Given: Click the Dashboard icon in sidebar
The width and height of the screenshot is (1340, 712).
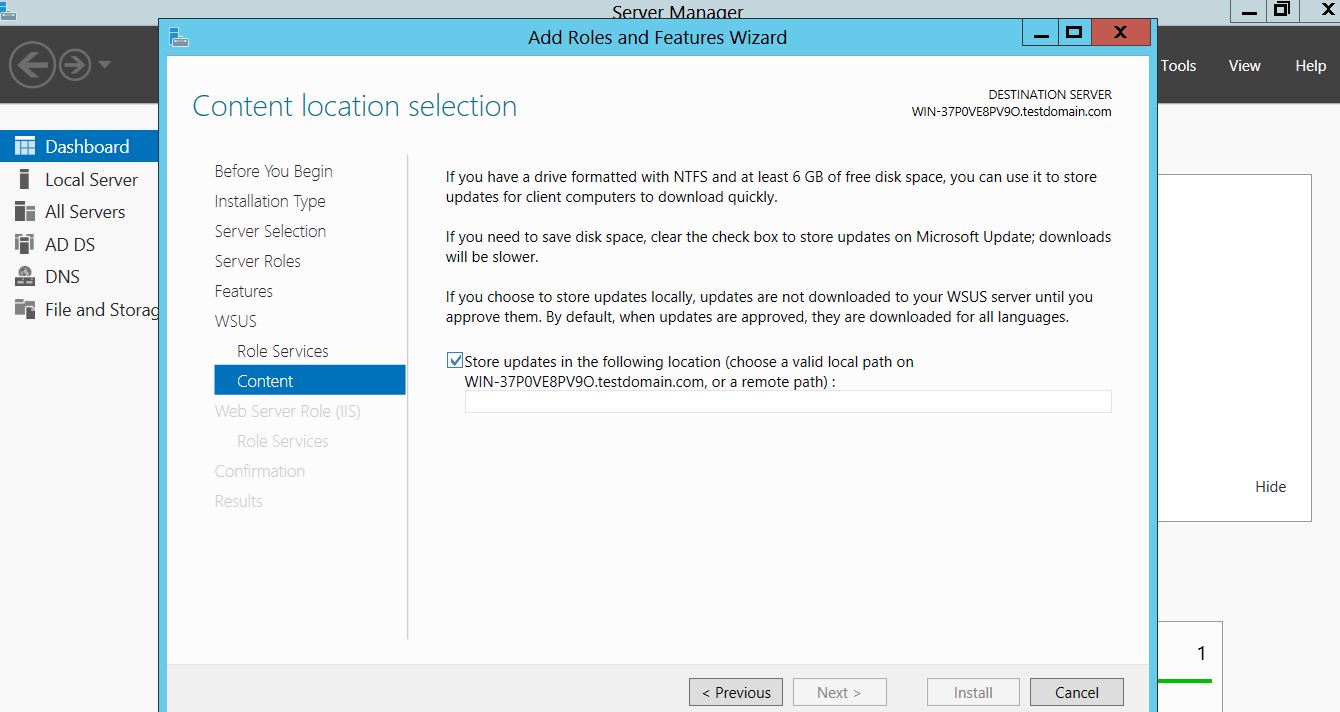Looking at the screenshot, I should pos(25,146).
